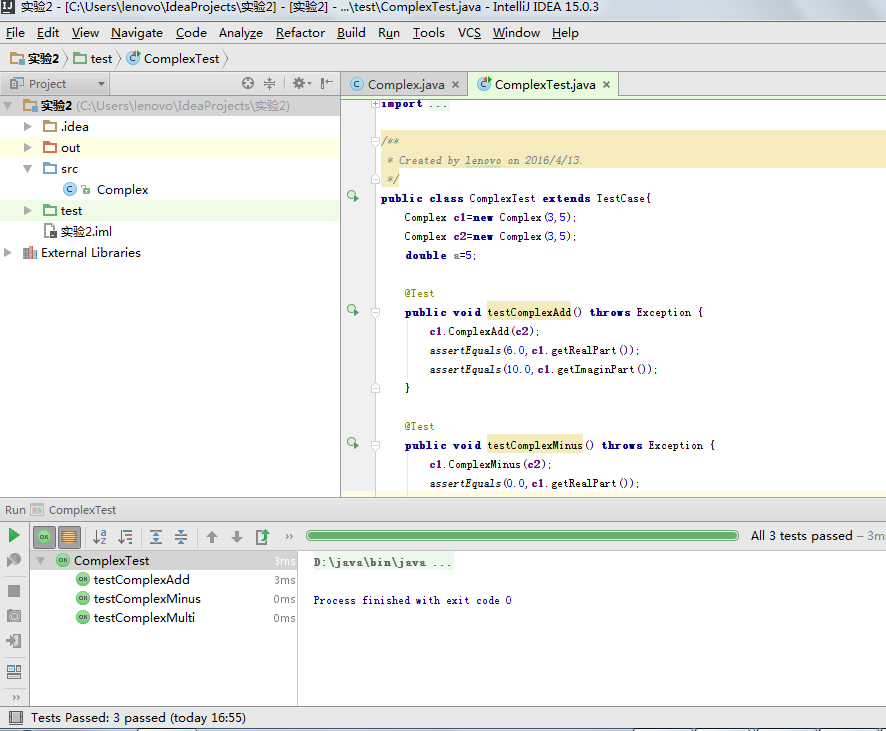Click folded D:\java\bin\java command line

[383, 563]
